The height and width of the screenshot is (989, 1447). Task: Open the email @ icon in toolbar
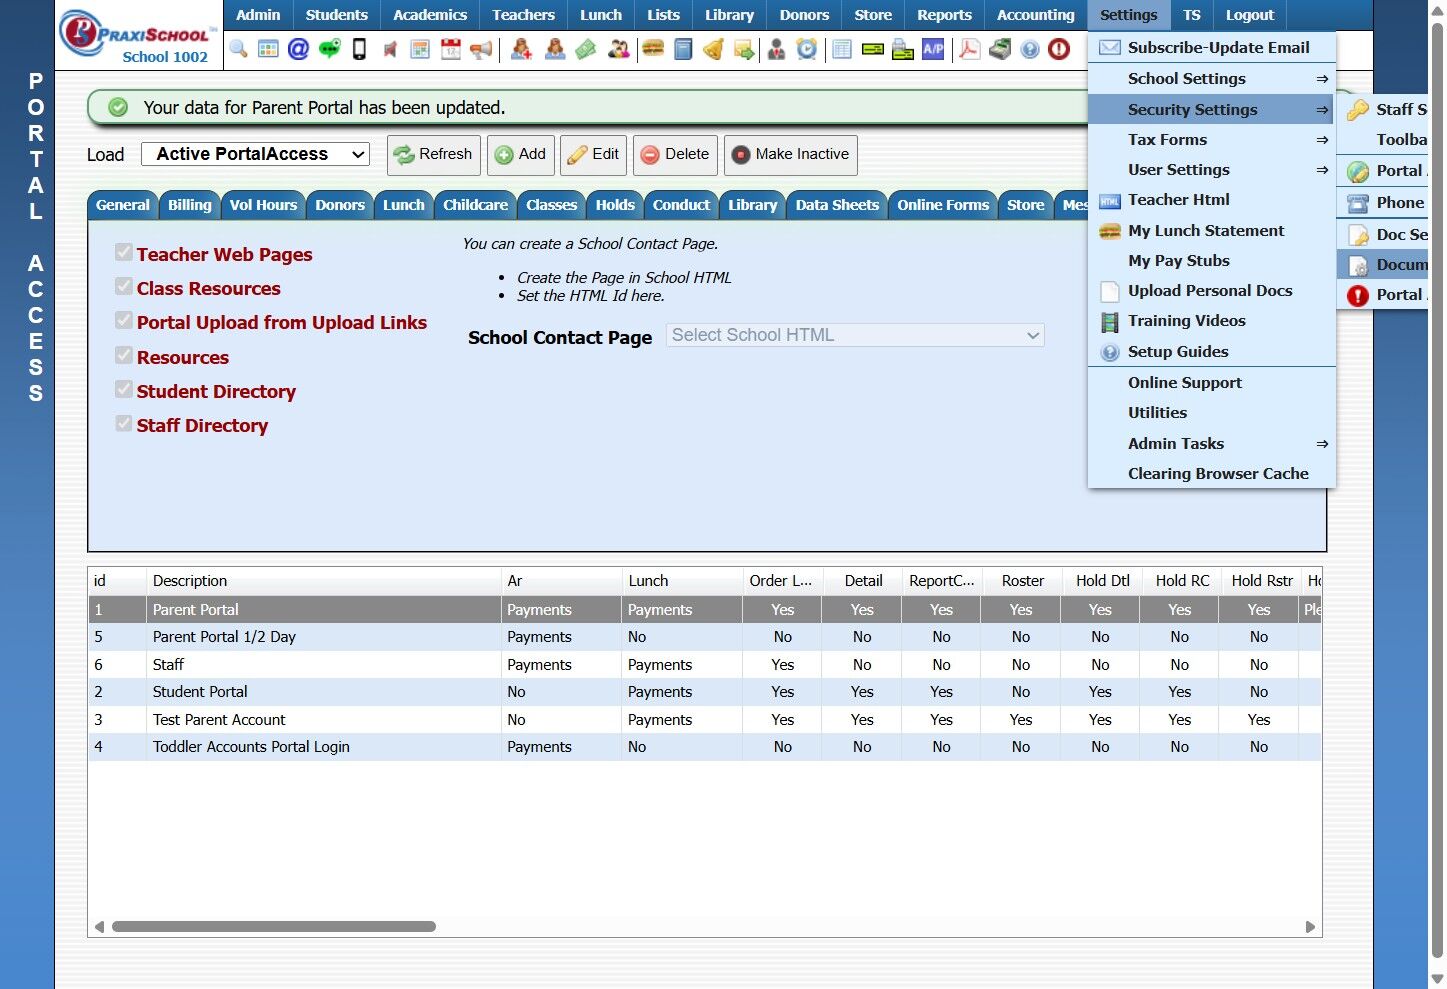coord(298,49)
